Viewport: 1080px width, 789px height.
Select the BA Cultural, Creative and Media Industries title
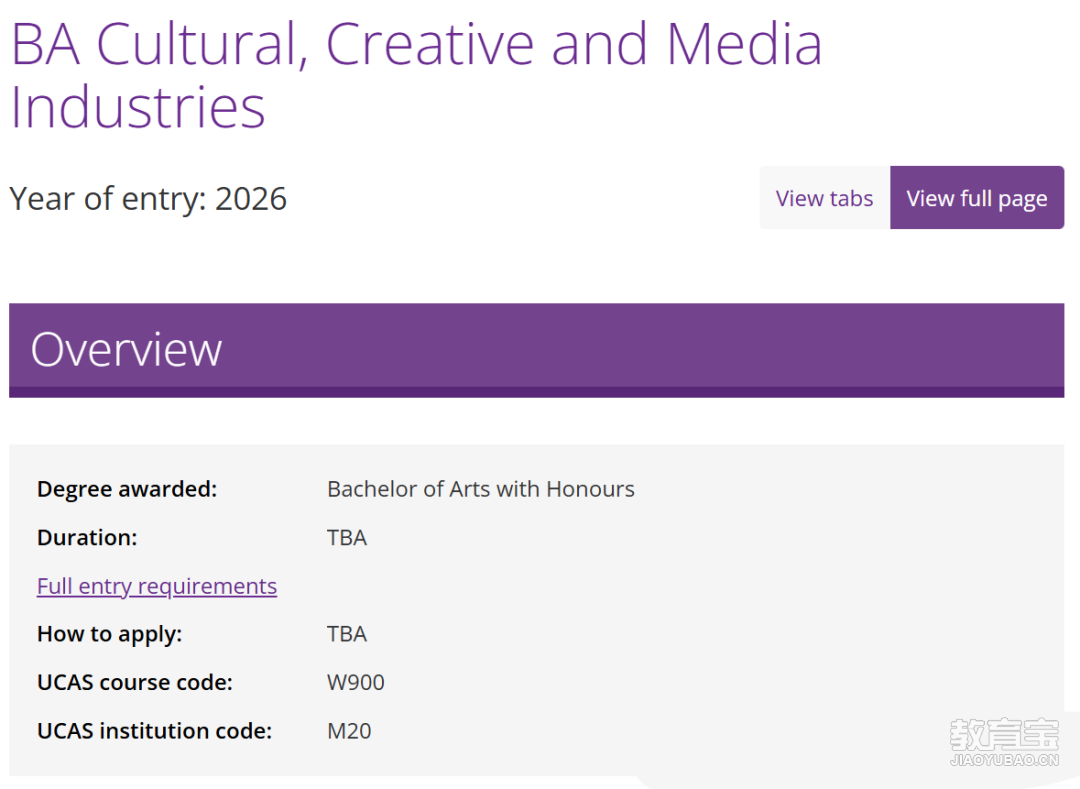click(x=416, y=75)
